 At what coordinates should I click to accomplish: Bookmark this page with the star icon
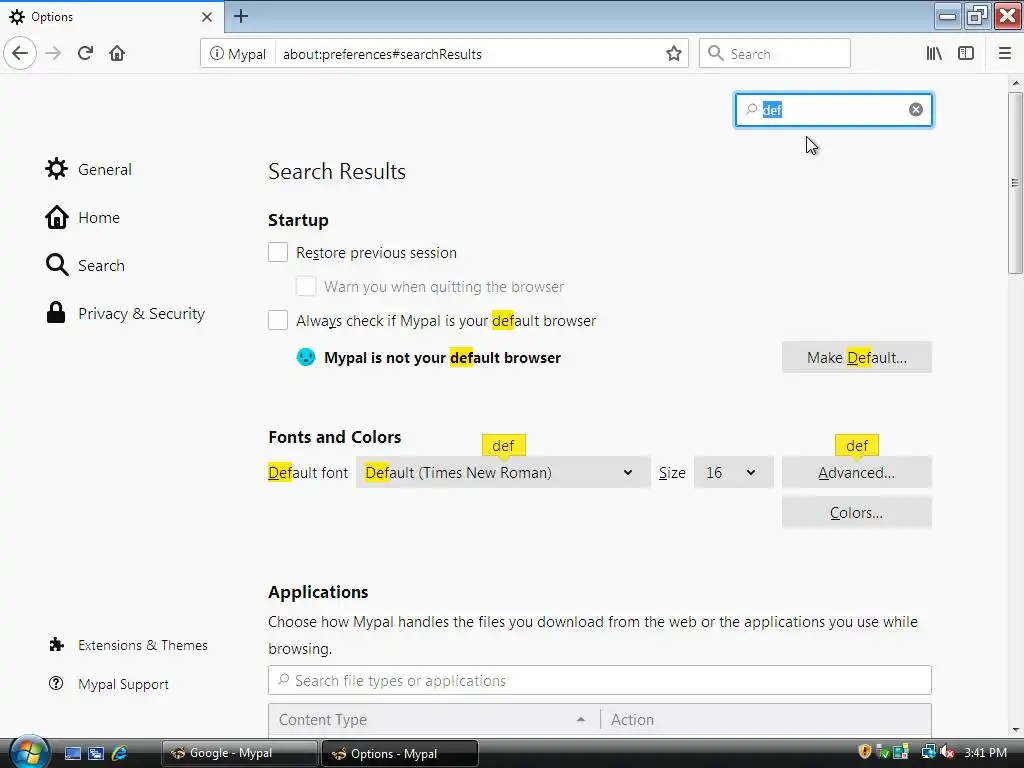click(674, 54)
